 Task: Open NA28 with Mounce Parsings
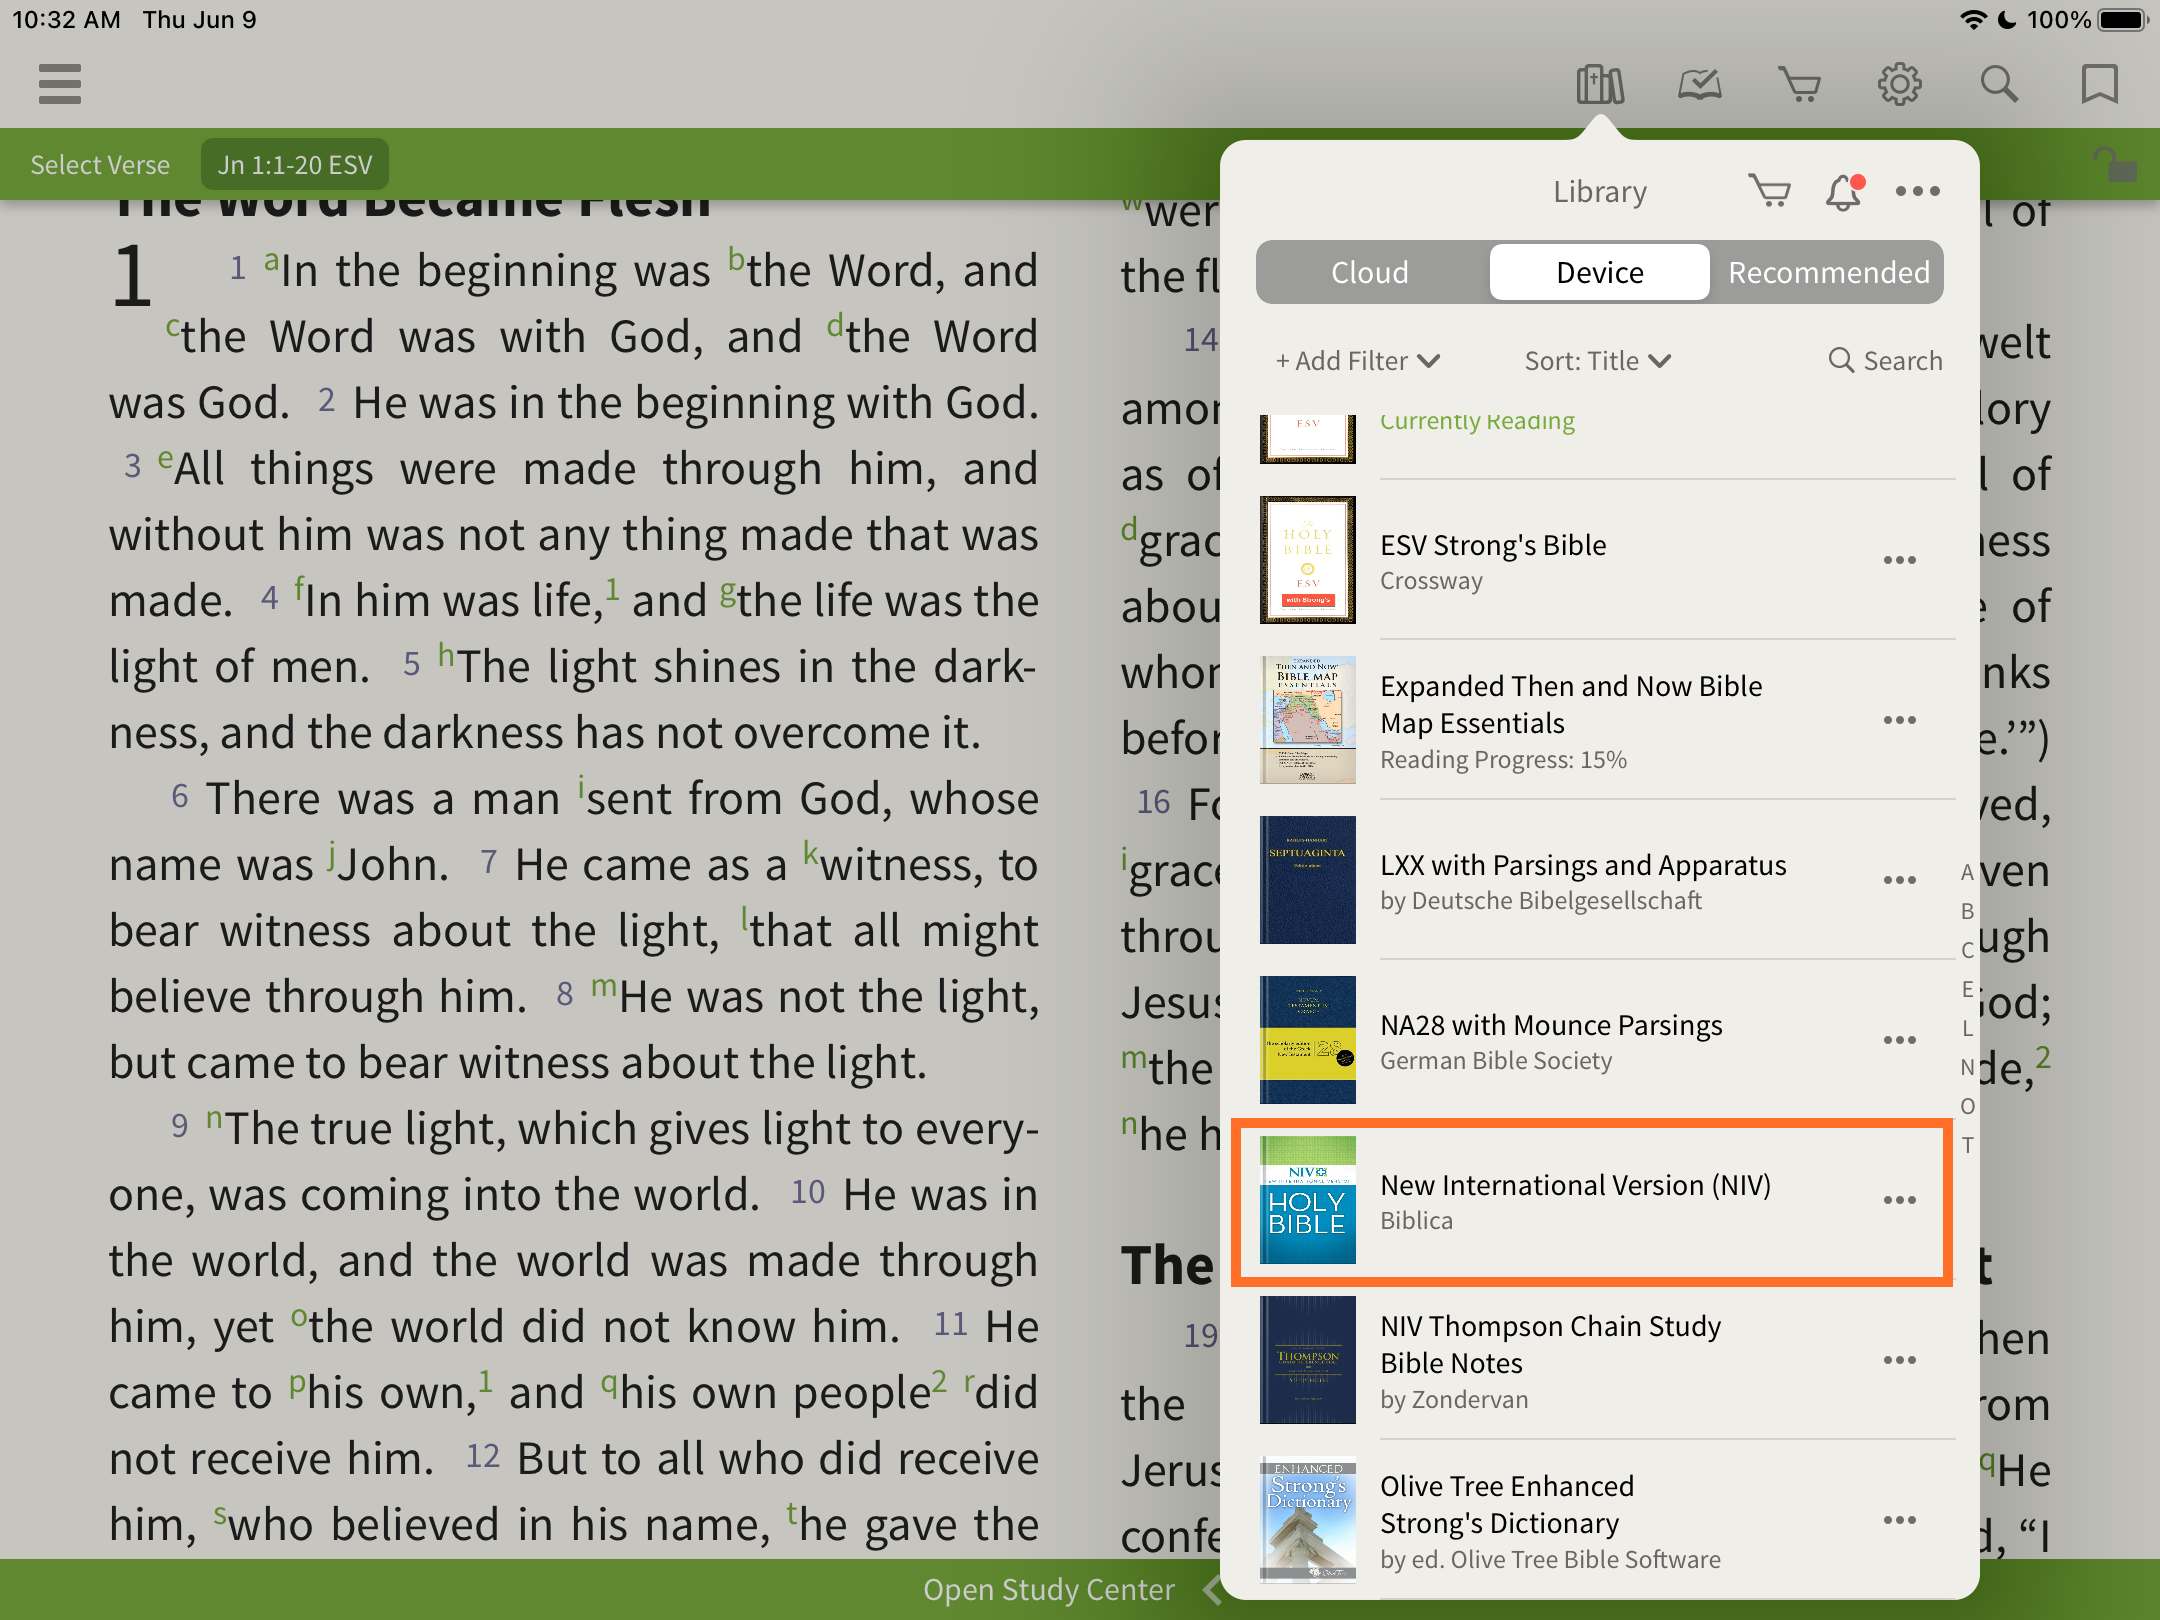coord(1550,1040)
